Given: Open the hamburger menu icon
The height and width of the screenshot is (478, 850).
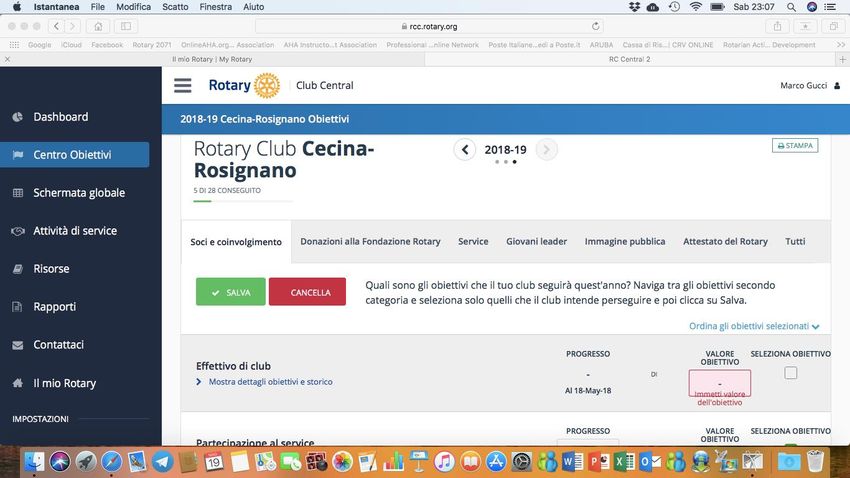Looking at the screenshot, I should pos(182,86).
